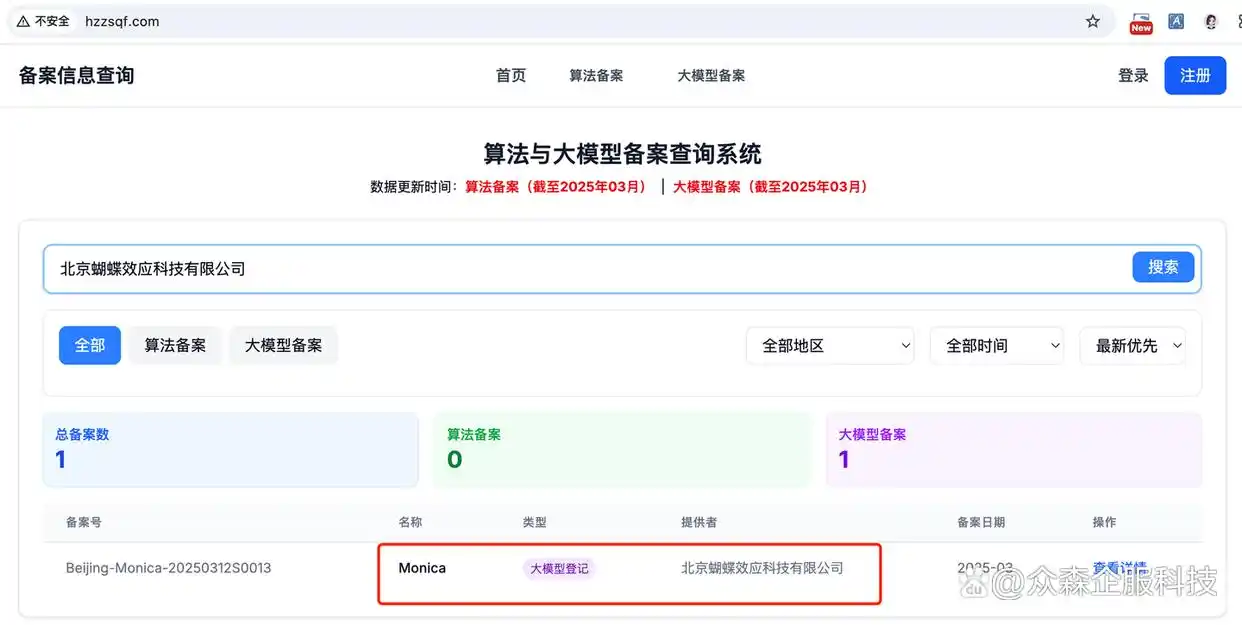Switch to the 全部 filter tab
Image resolution: width=1242 pixels, height=625 pixels.
point(89,345)
